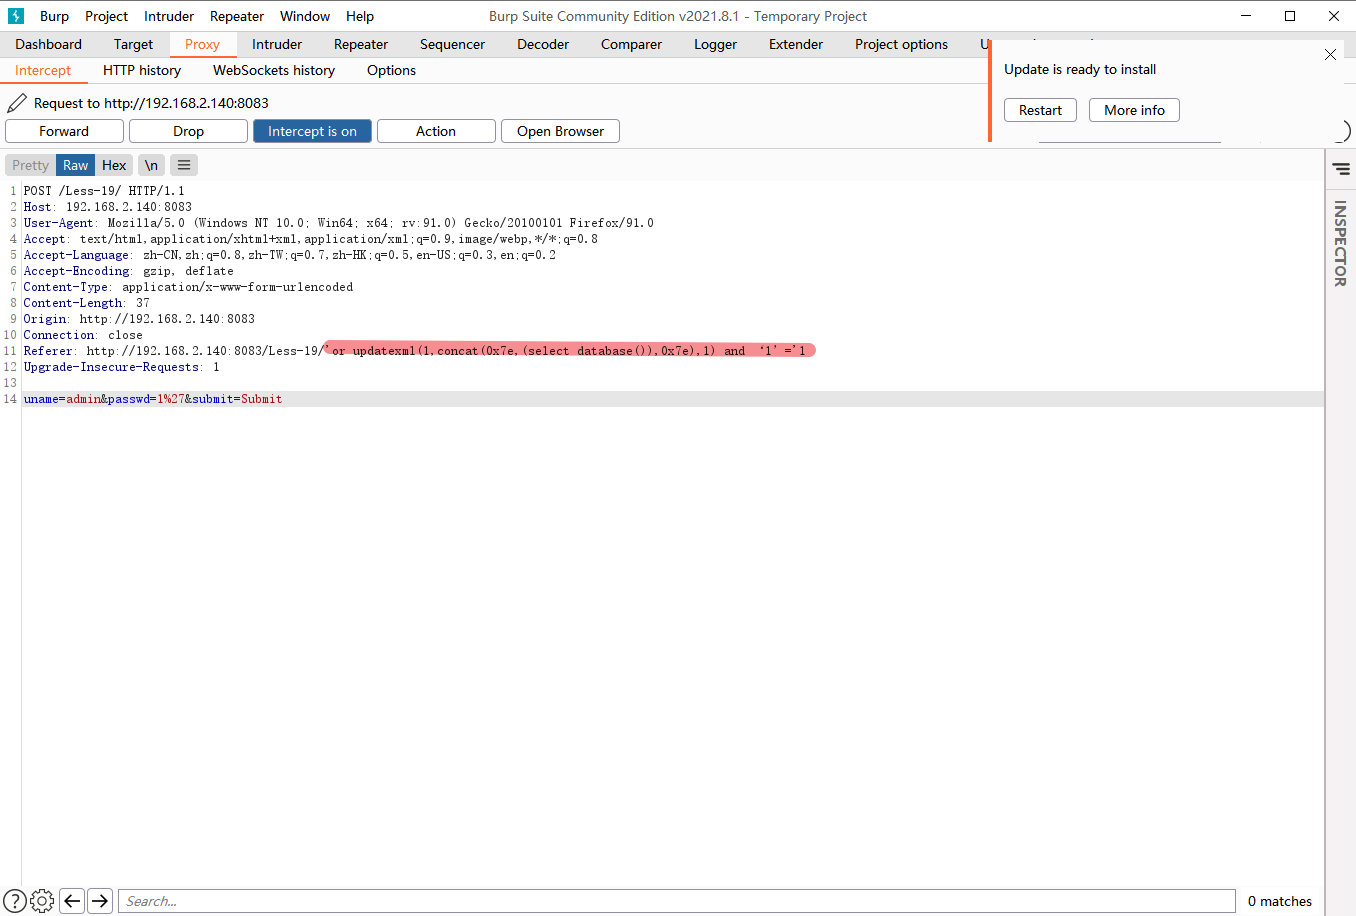Minimize the Burp Suite window

[1246, 16]
